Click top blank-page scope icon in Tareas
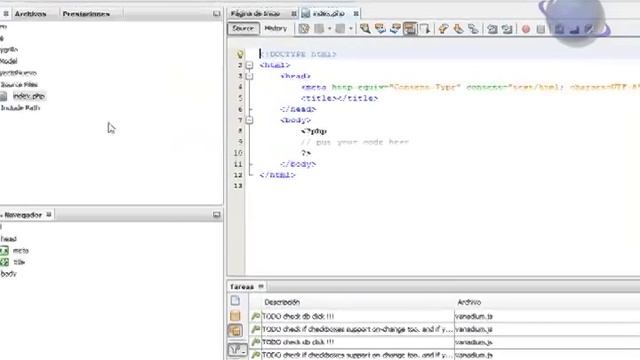The width and height of the screenshot is (640, 360). [235, 301]
